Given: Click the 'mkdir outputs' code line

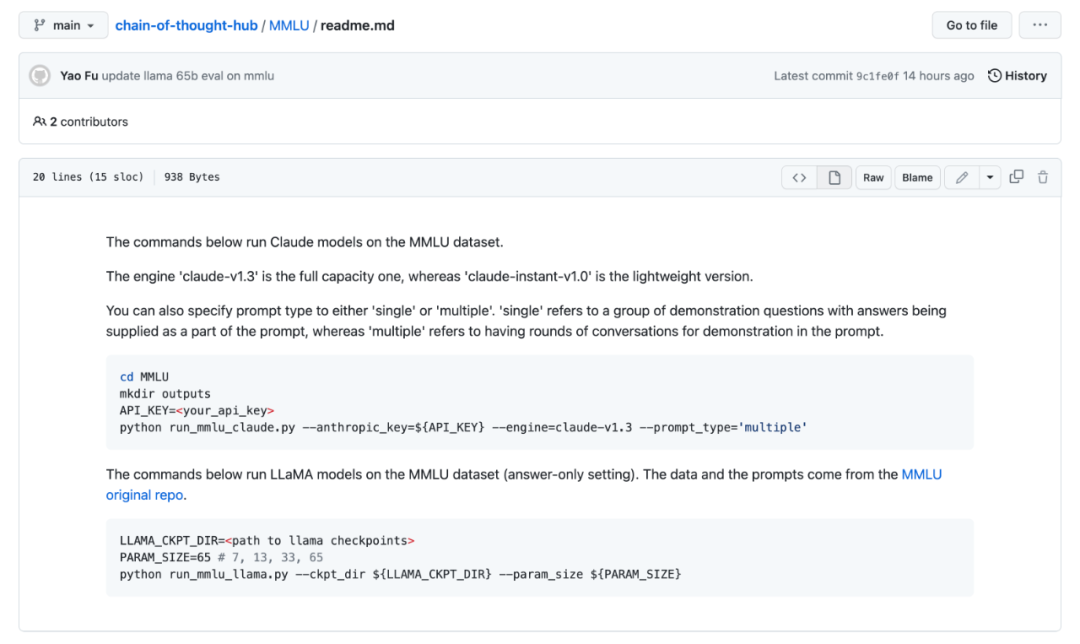Looking at the screenshot, I should [165, 394].
